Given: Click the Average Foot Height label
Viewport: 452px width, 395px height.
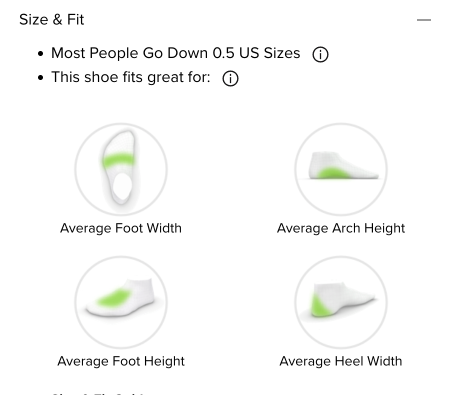Looking at the screenshot, I should [x=121, y=361].
